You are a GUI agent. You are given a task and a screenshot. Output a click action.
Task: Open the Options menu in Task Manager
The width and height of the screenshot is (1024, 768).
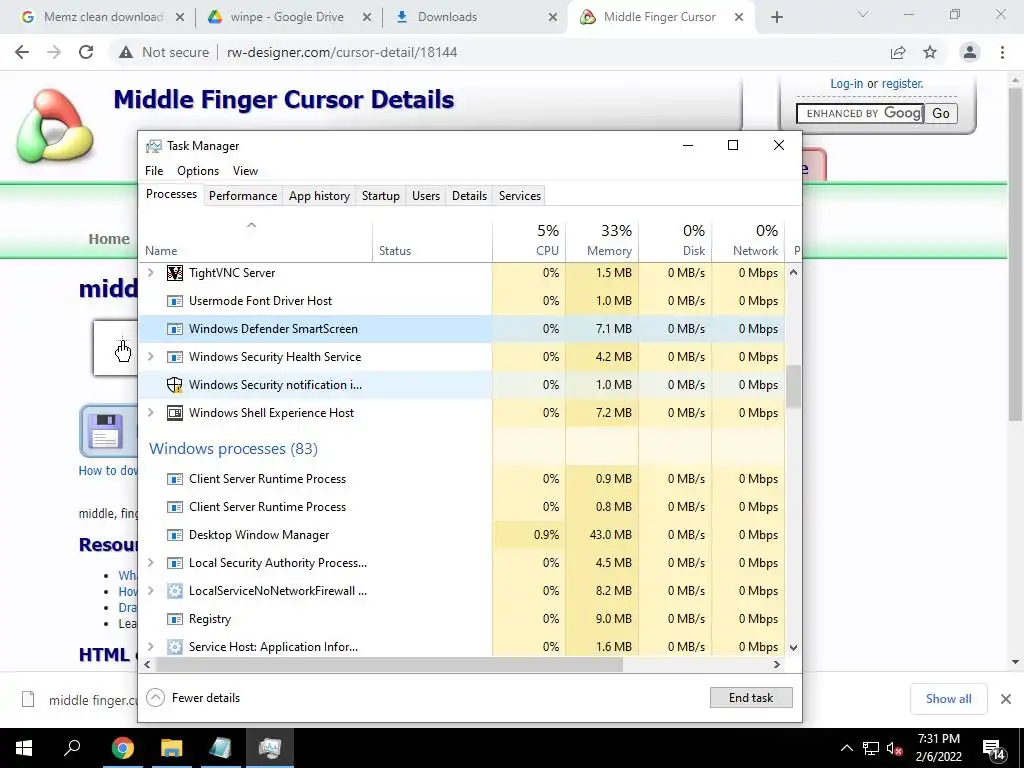click(198, 171)
